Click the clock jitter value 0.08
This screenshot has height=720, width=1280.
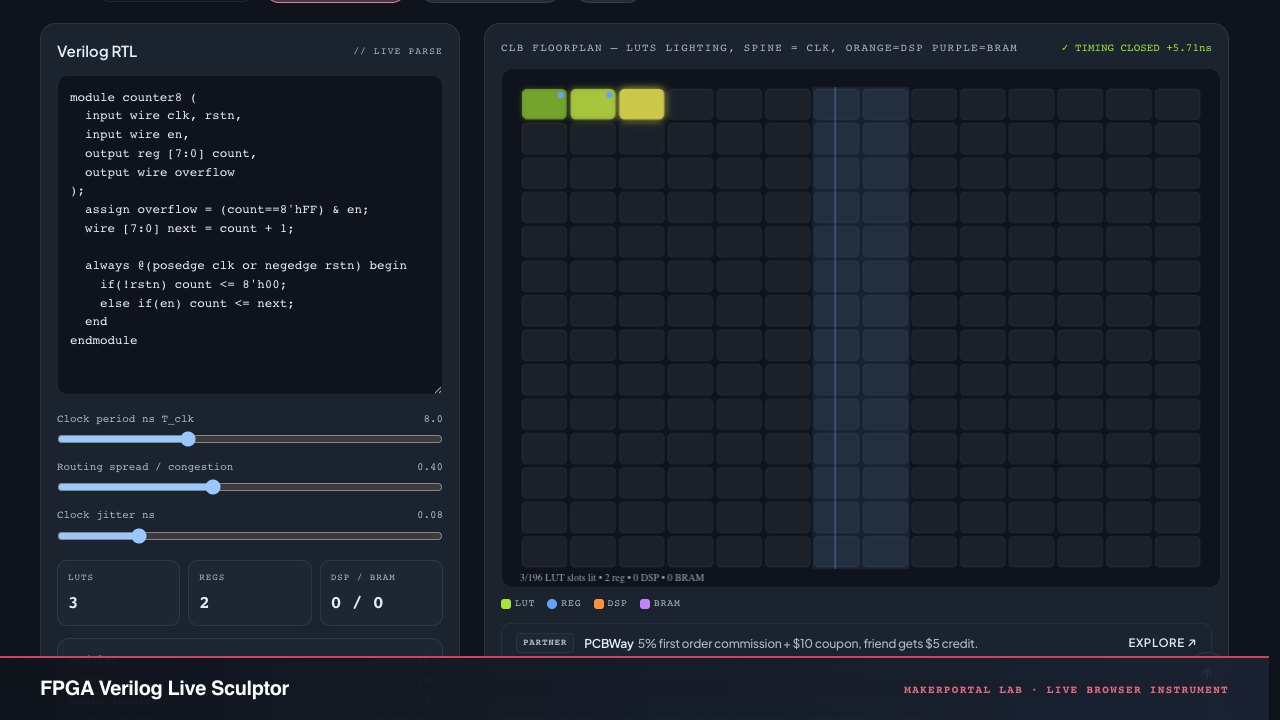coord(430,515)
